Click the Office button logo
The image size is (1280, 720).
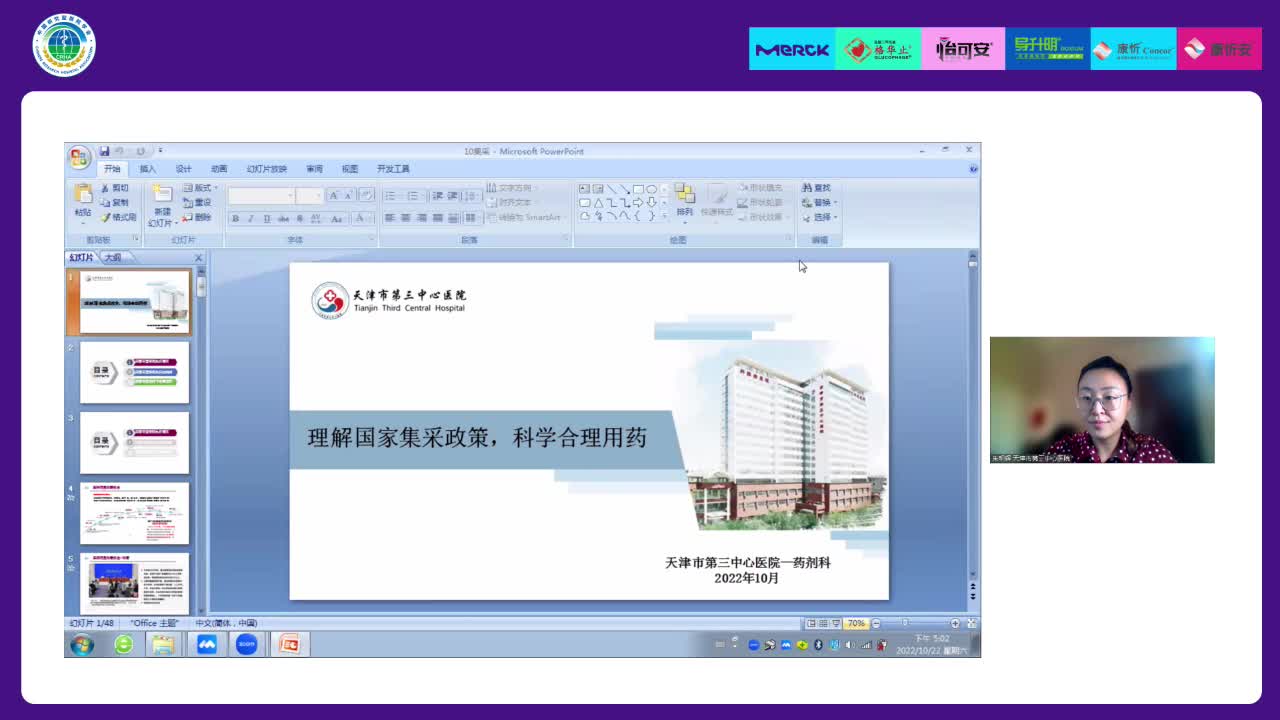(x=79, y=157)
